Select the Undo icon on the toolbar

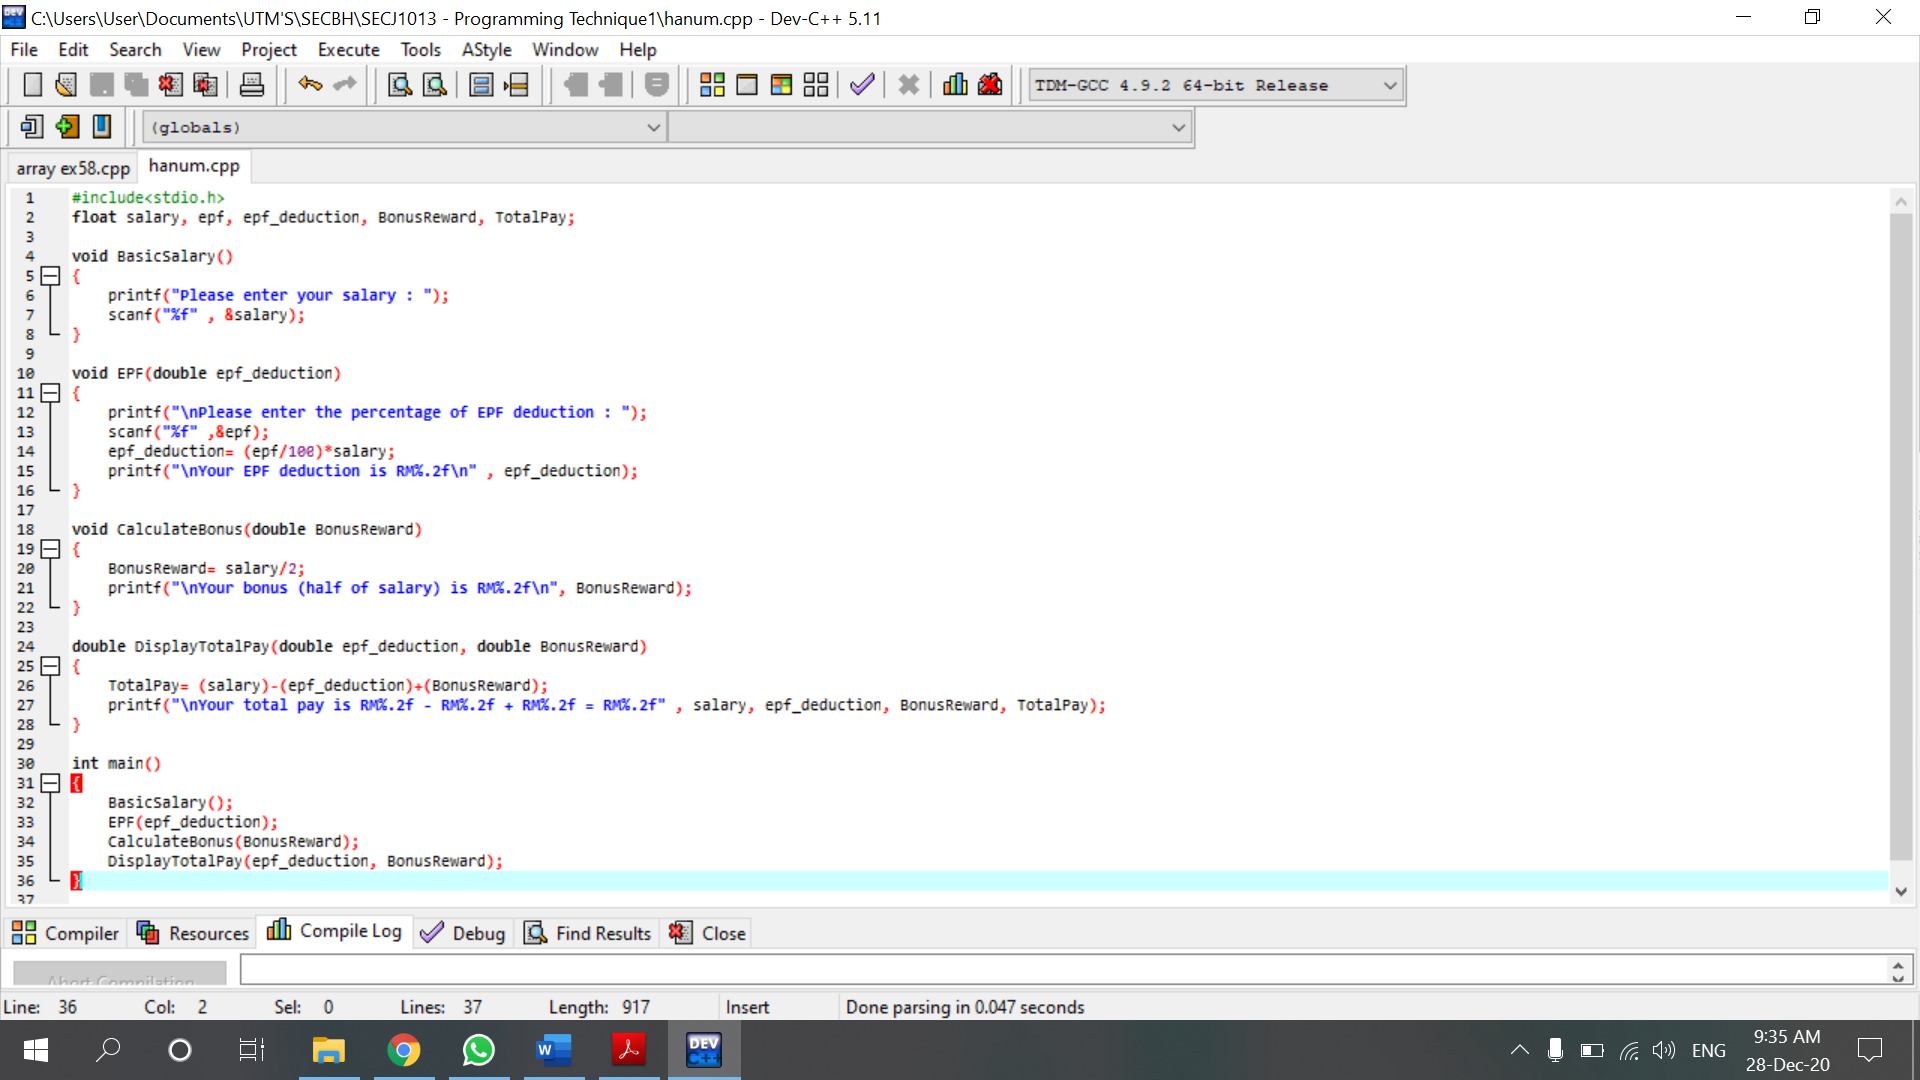[310, 84]
